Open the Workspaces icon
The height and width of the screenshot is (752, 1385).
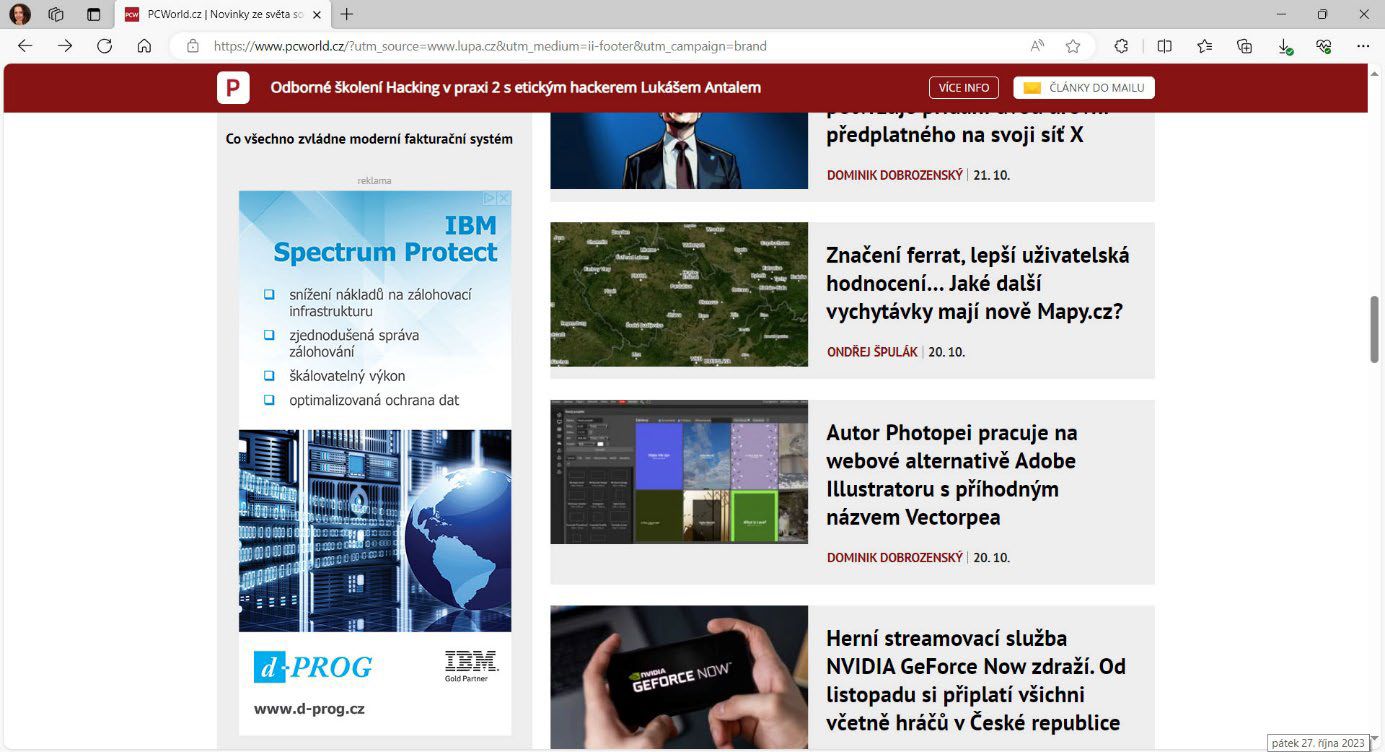point(57,14)
